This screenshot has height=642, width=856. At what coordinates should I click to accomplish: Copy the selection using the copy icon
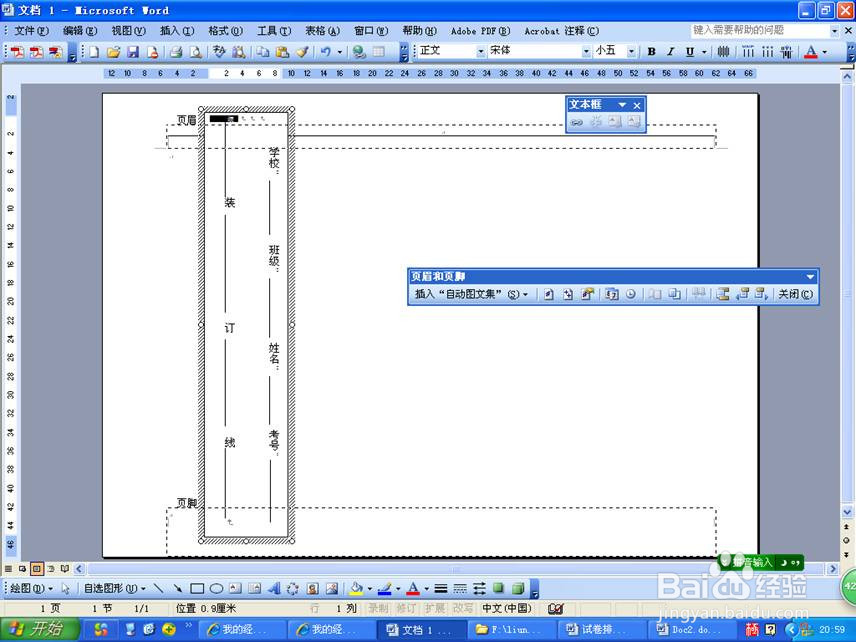tap(263, 52)
